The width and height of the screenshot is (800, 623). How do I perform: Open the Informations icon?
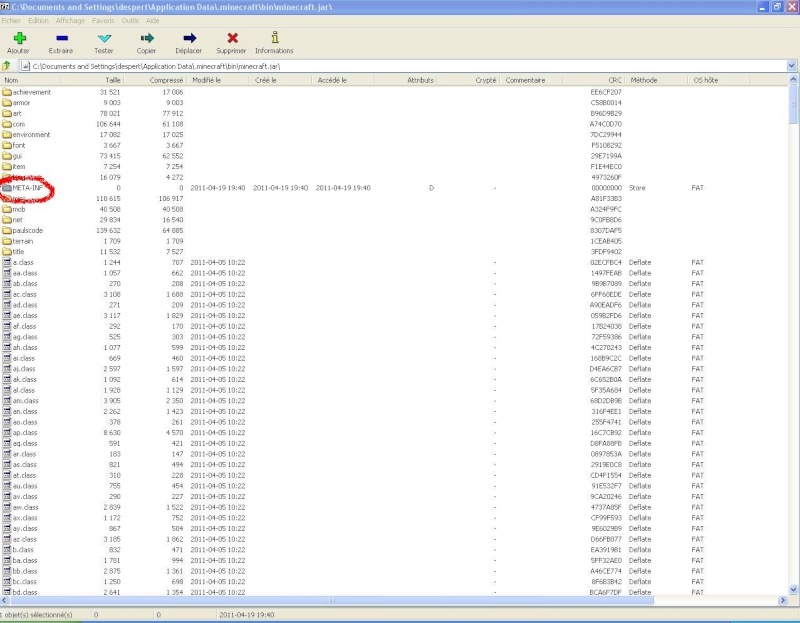point(274,38)
